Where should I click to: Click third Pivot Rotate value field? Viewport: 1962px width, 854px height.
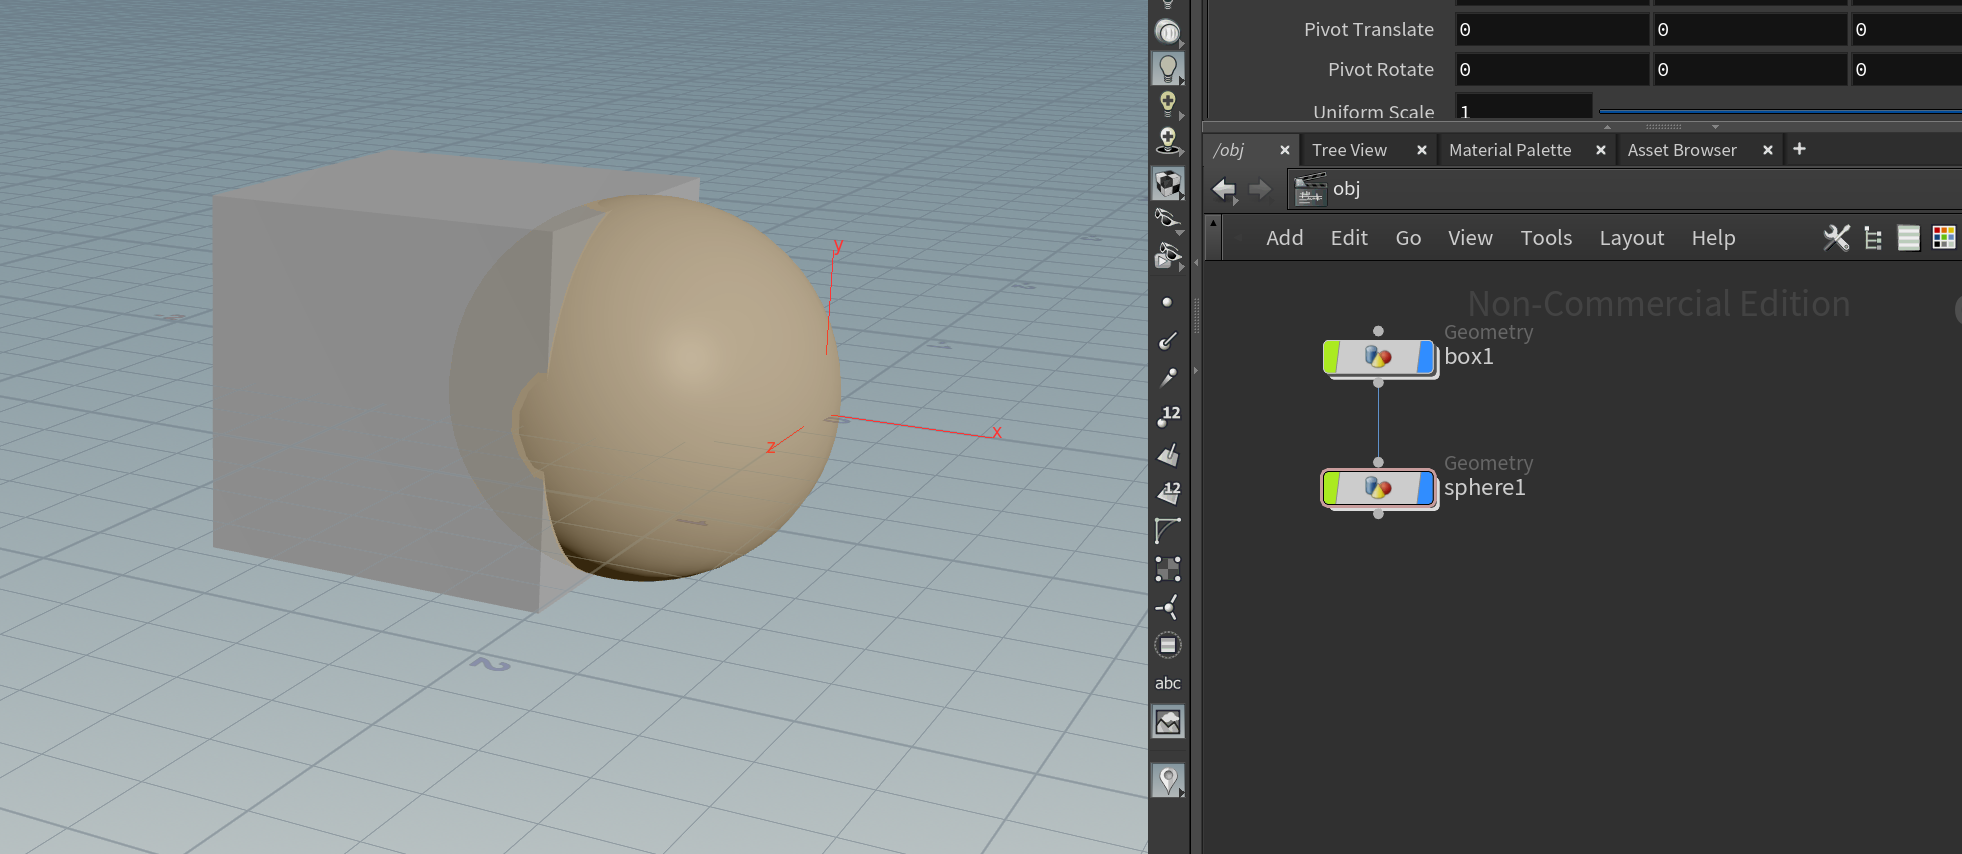click(1906, 70)
